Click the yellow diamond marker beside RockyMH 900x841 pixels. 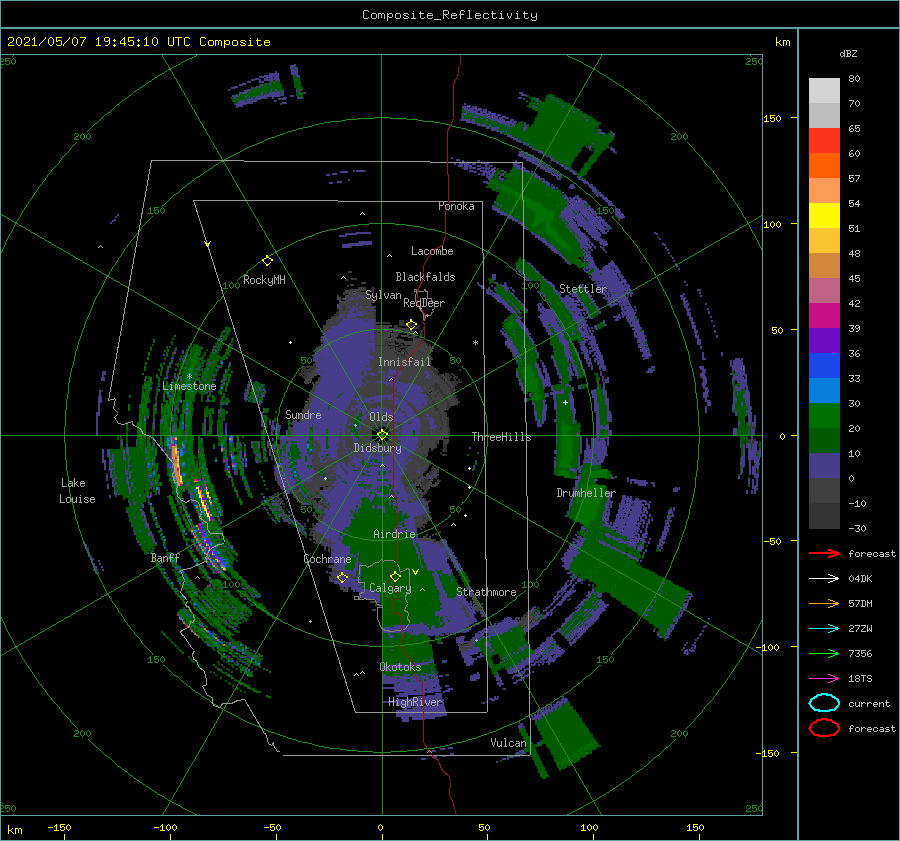coord(267,261)
